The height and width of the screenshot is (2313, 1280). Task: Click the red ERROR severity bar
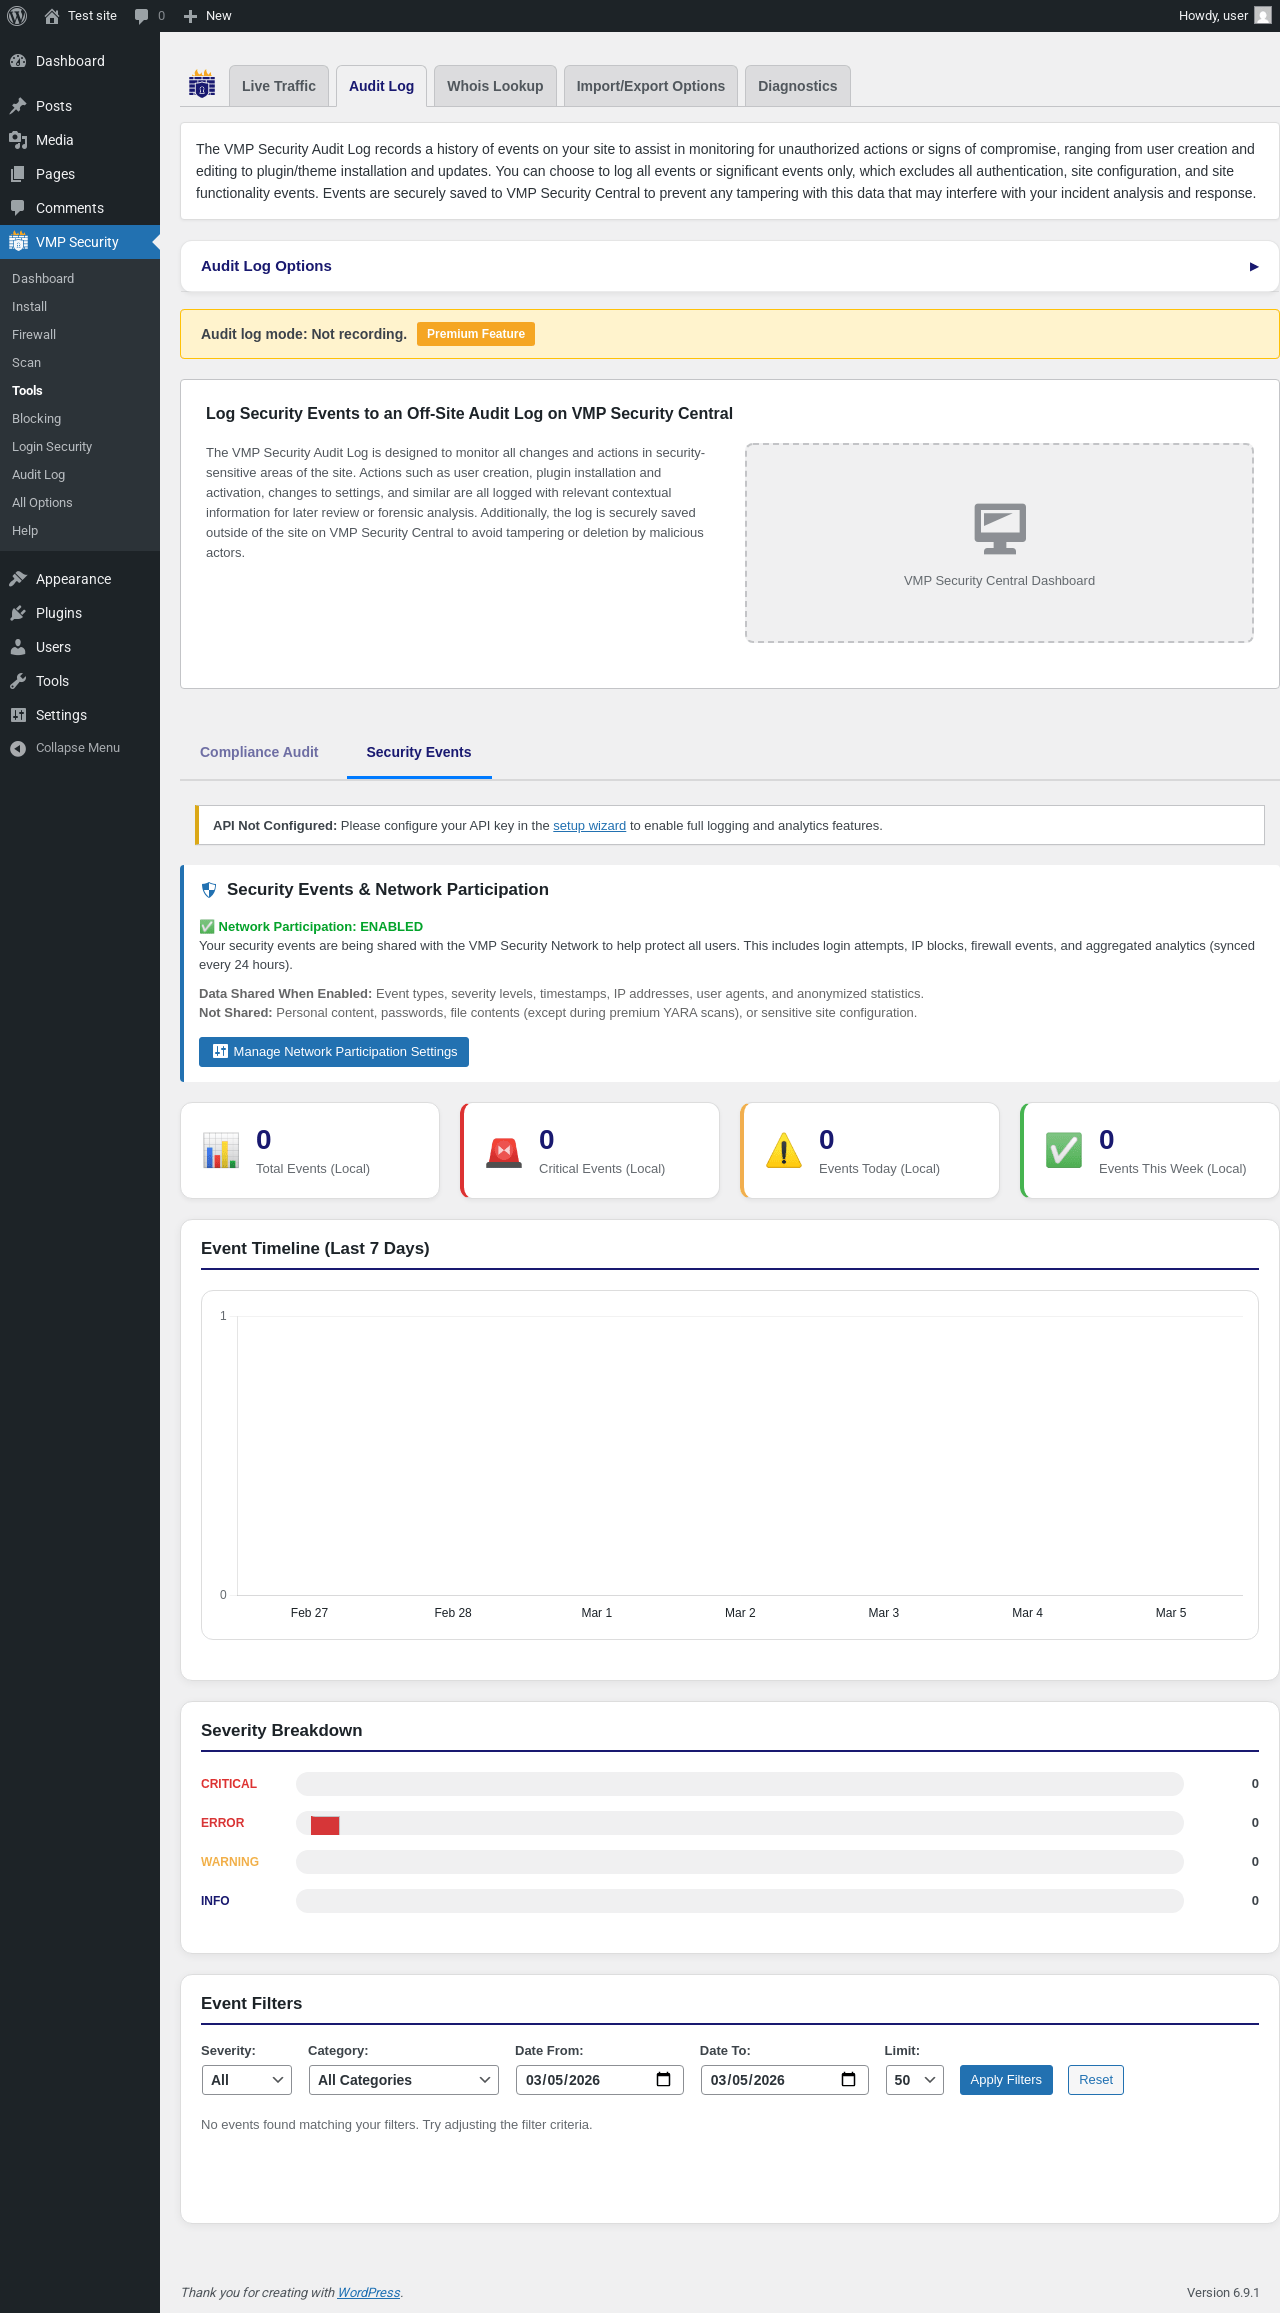click(x=325, y=1825)
